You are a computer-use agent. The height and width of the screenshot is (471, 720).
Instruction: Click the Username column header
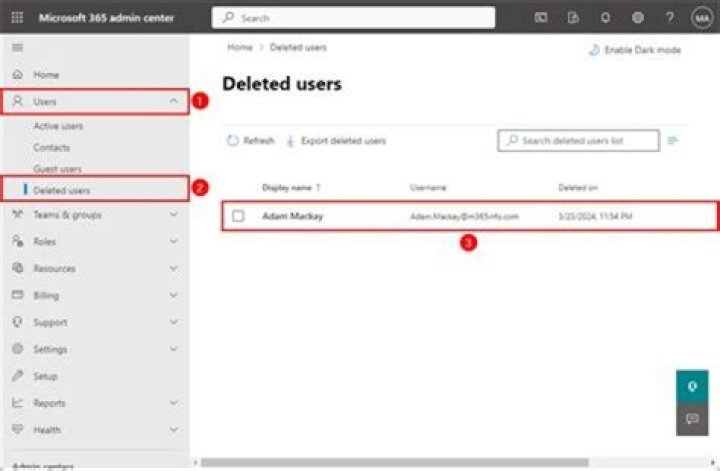tap(428, 187)
